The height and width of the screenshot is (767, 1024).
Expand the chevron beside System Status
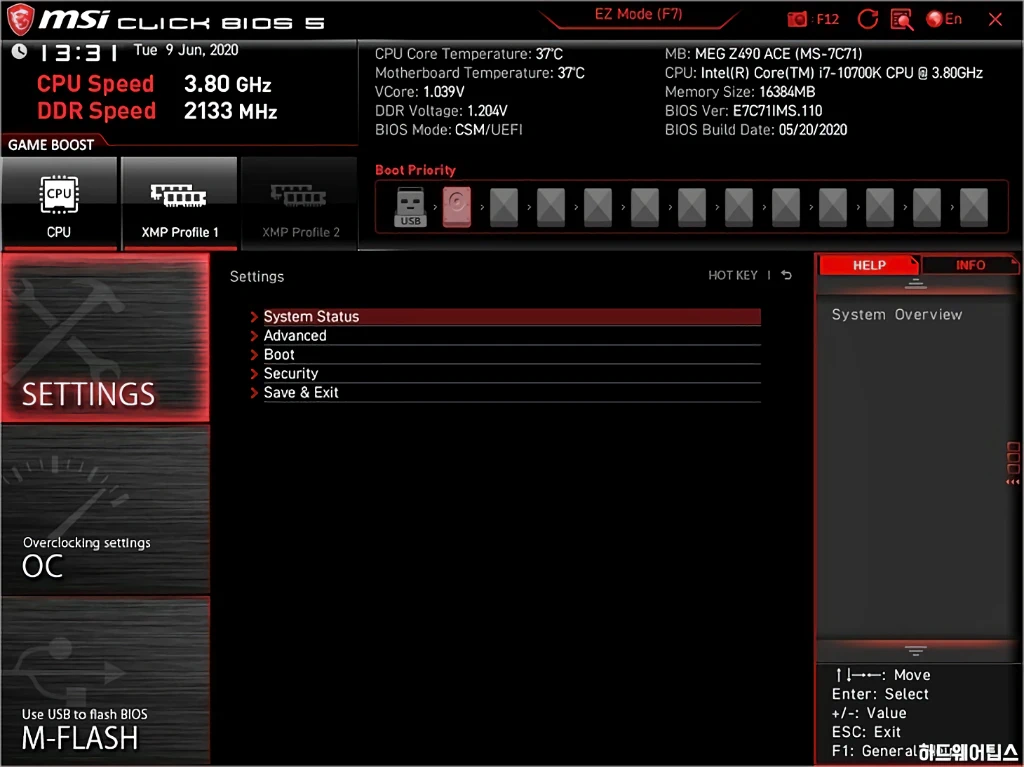pyautogui.click(x=254, y=317)
